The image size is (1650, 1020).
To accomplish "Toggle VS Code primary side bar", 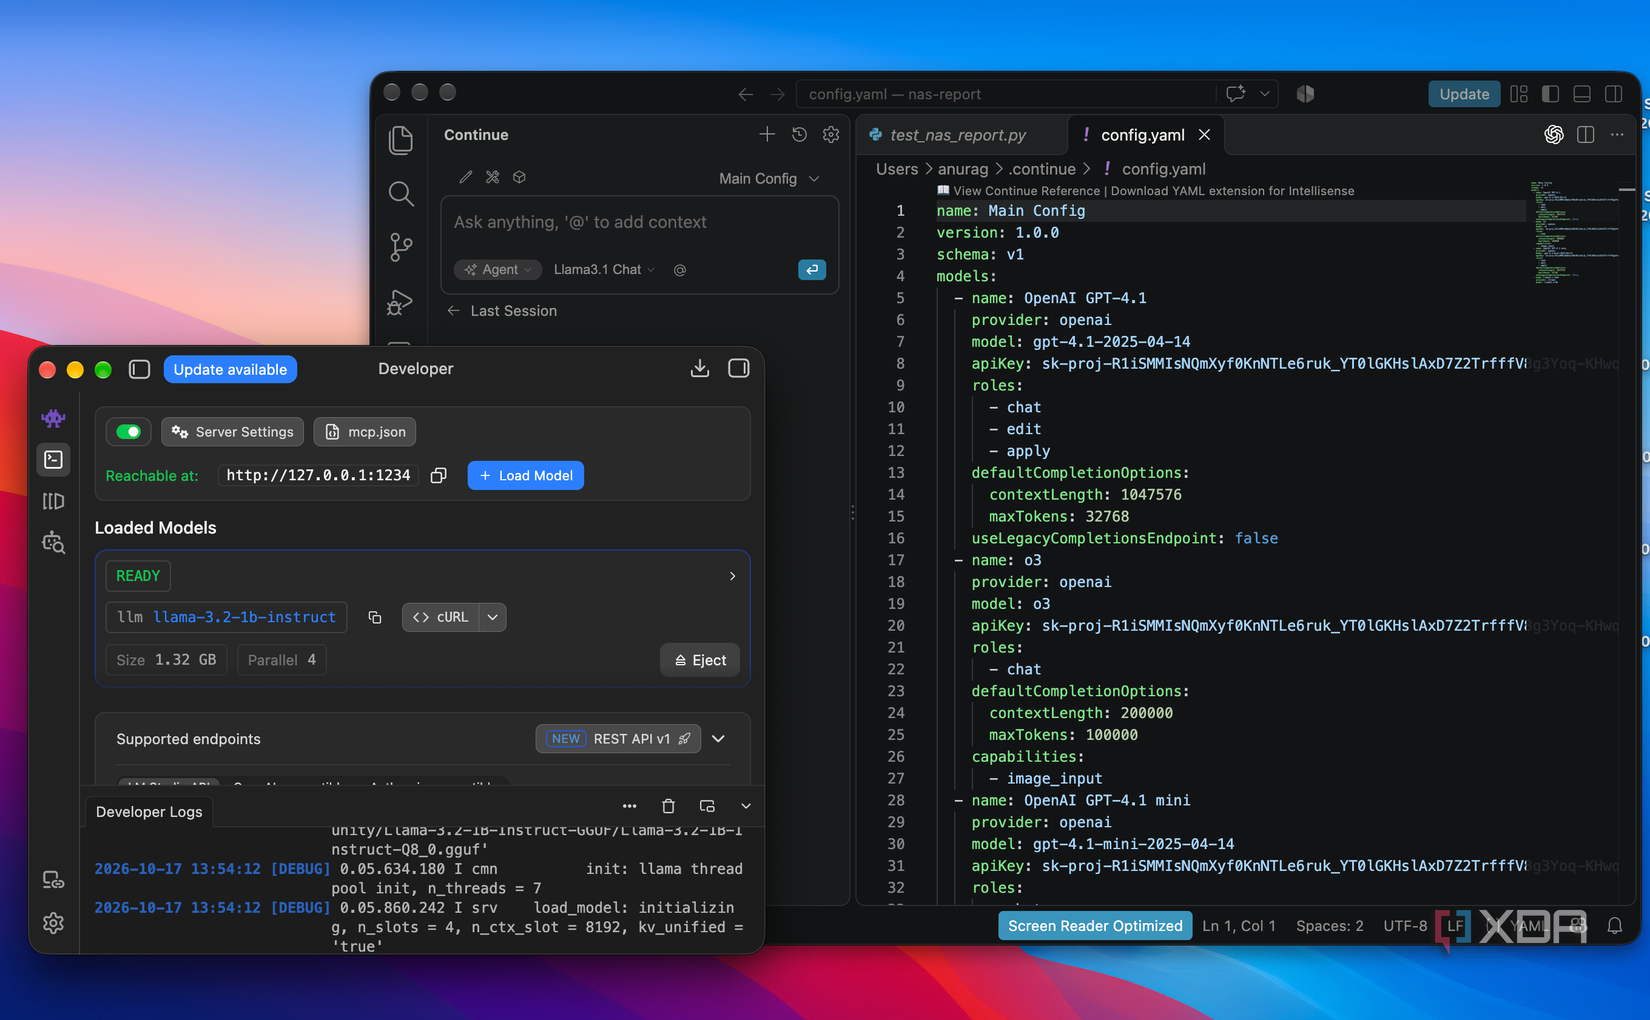I will (x=1551, y=94).
